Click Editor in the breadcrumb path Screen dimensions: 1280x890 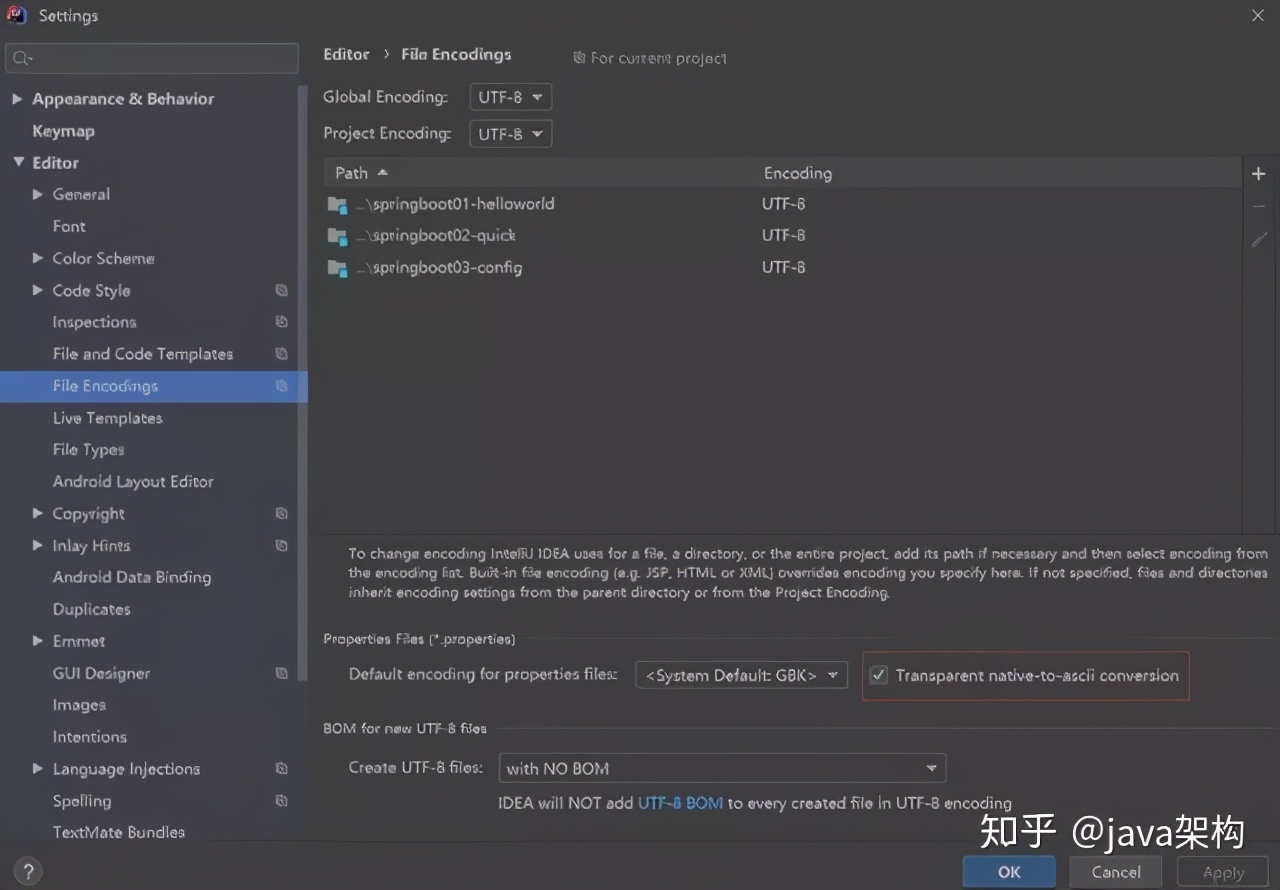pos(345,54)
